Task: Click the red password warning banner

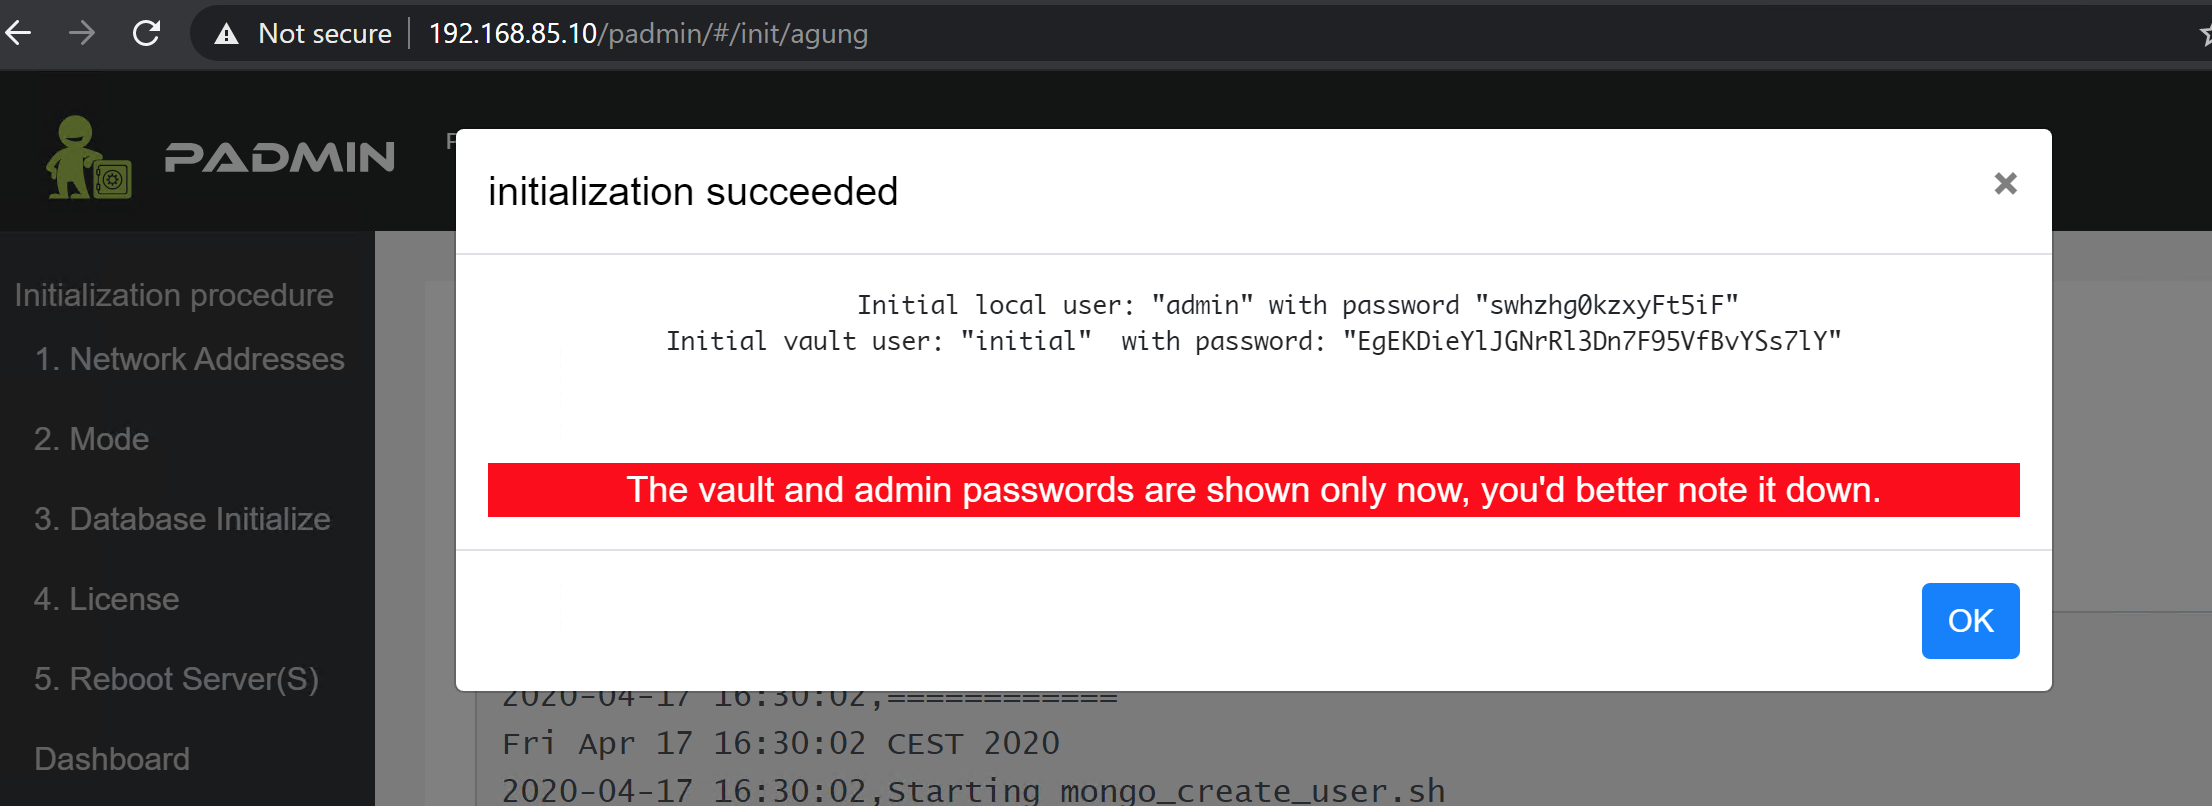Action: pos(1253,490)
